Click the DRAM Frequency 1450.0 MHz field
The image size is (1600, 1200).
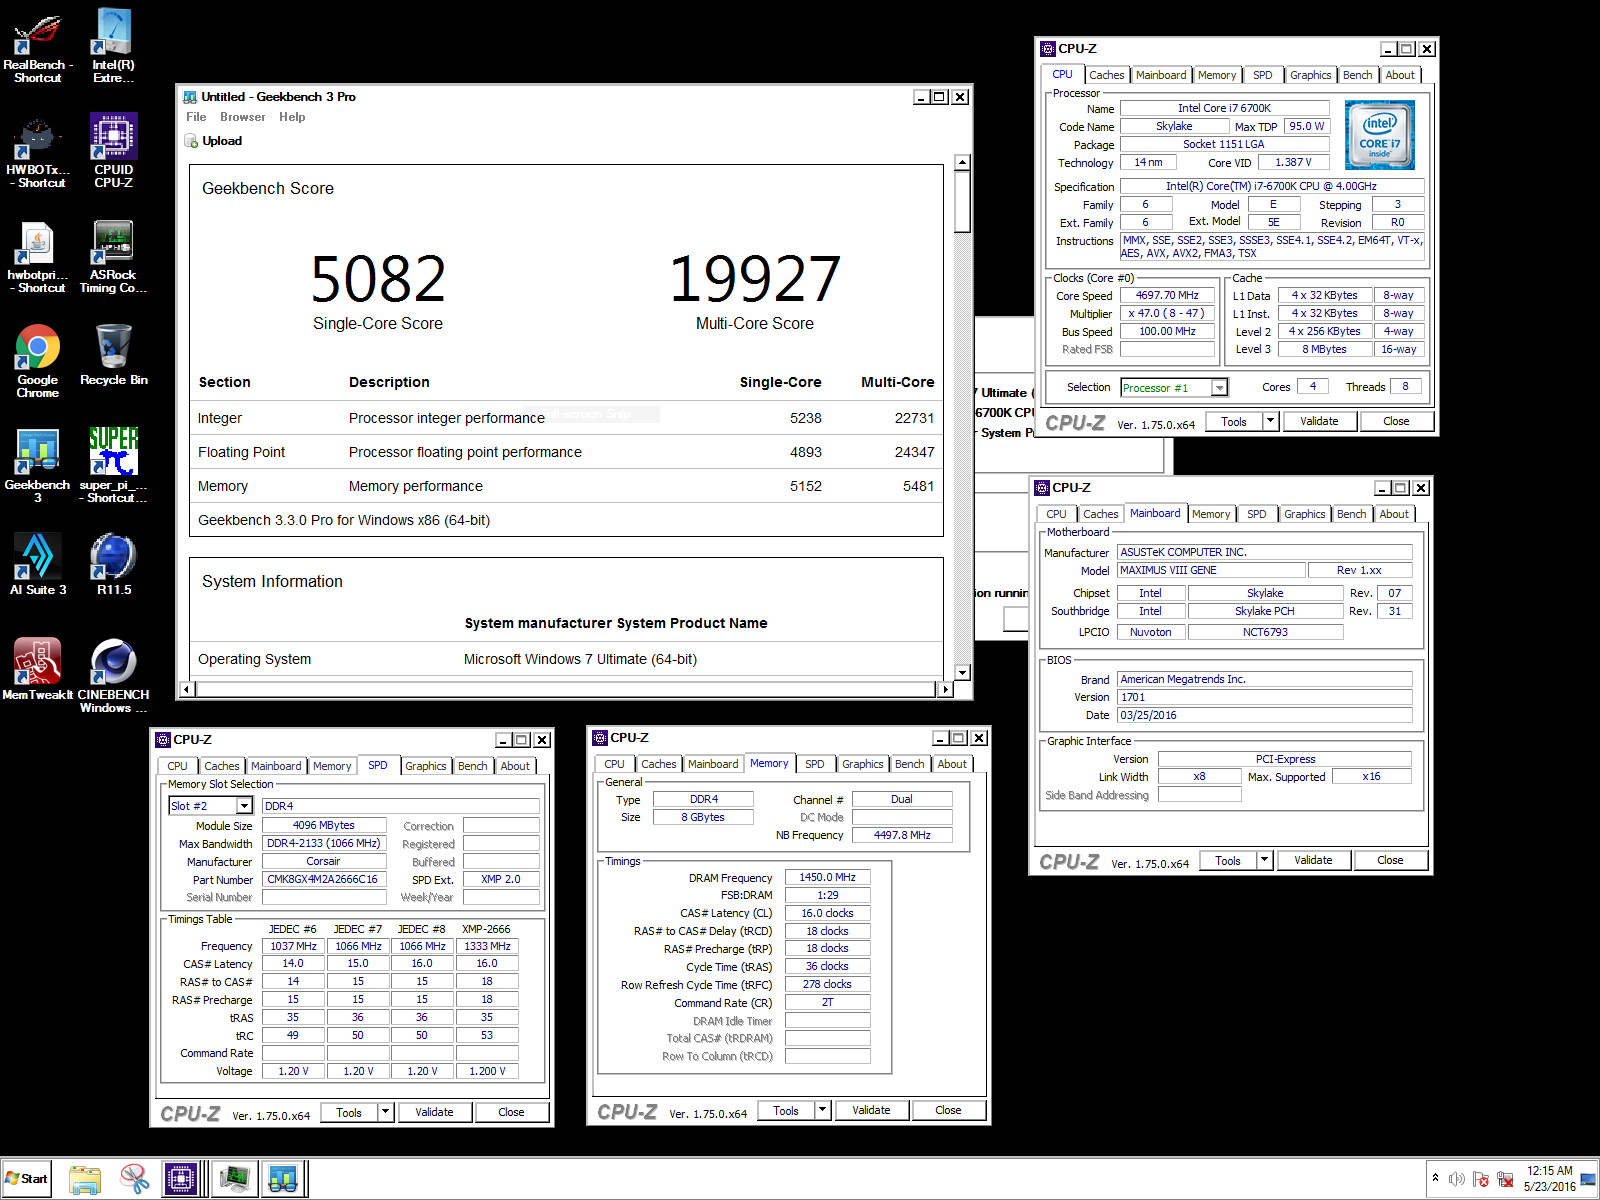827,877
